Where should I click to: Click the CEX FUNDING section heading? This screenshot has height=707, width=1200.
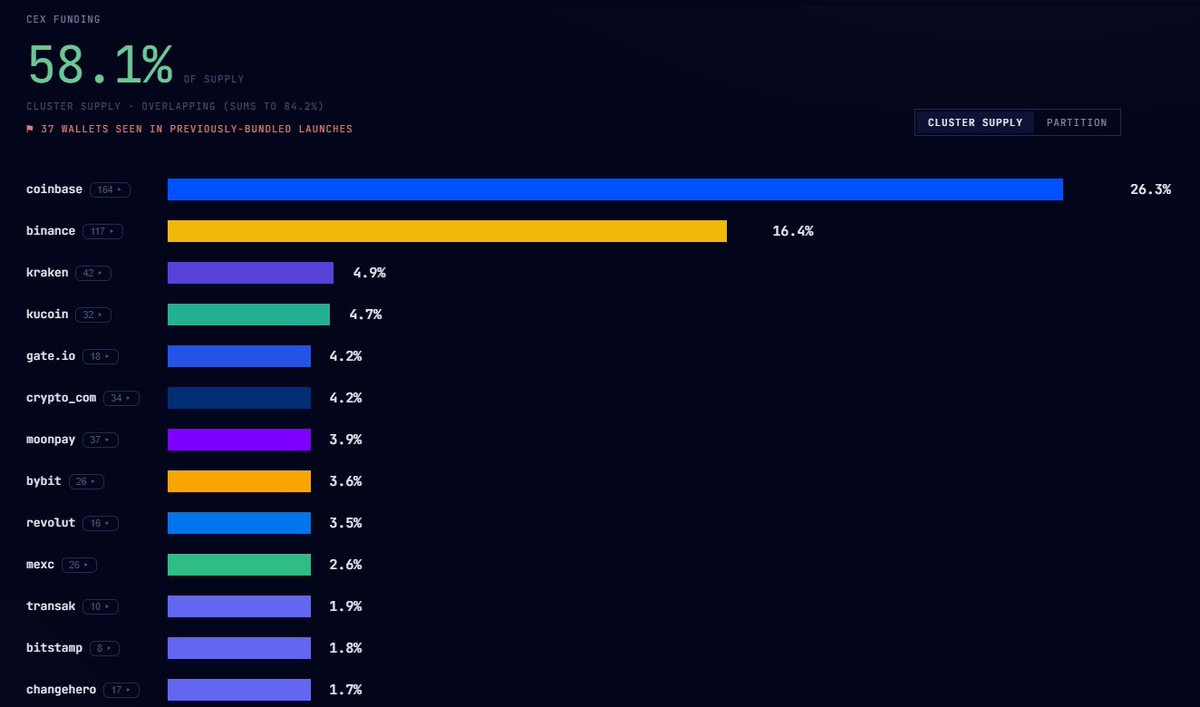click(63, 19)
